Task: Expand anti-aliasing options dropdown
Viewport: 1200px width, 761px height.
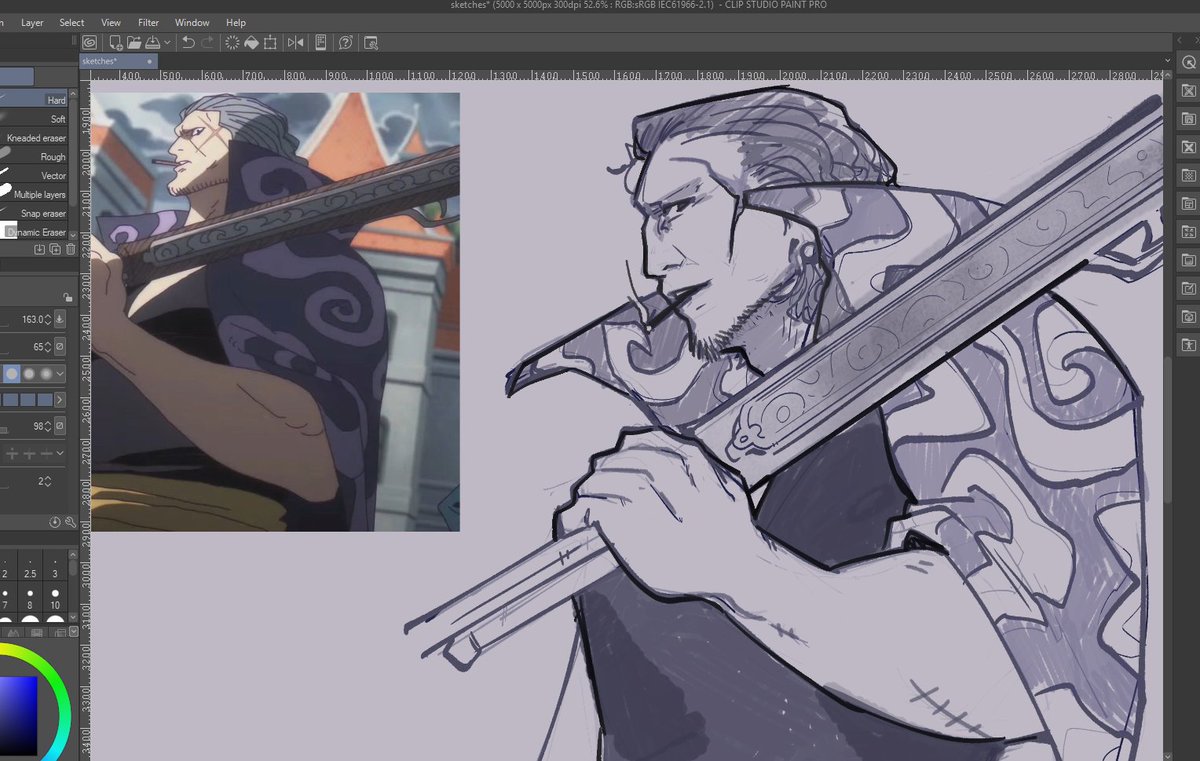Action: coord(60,374)
